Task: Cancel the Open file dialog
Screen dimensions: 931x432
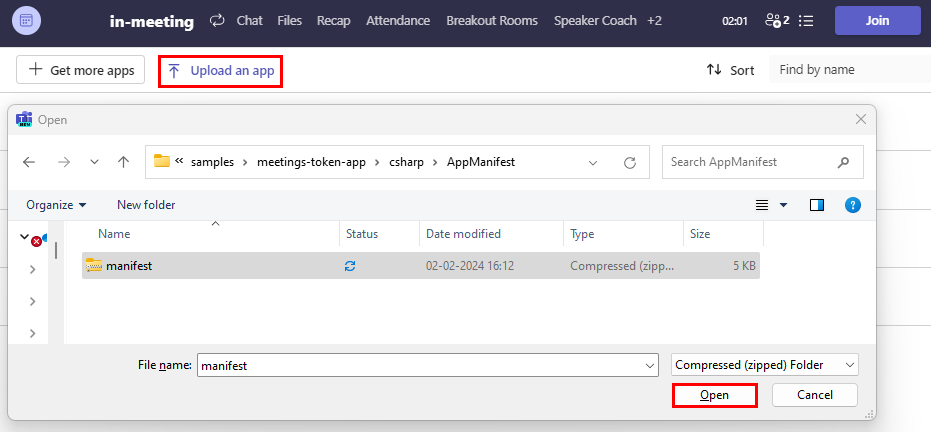Action: (x=815, y=395)
